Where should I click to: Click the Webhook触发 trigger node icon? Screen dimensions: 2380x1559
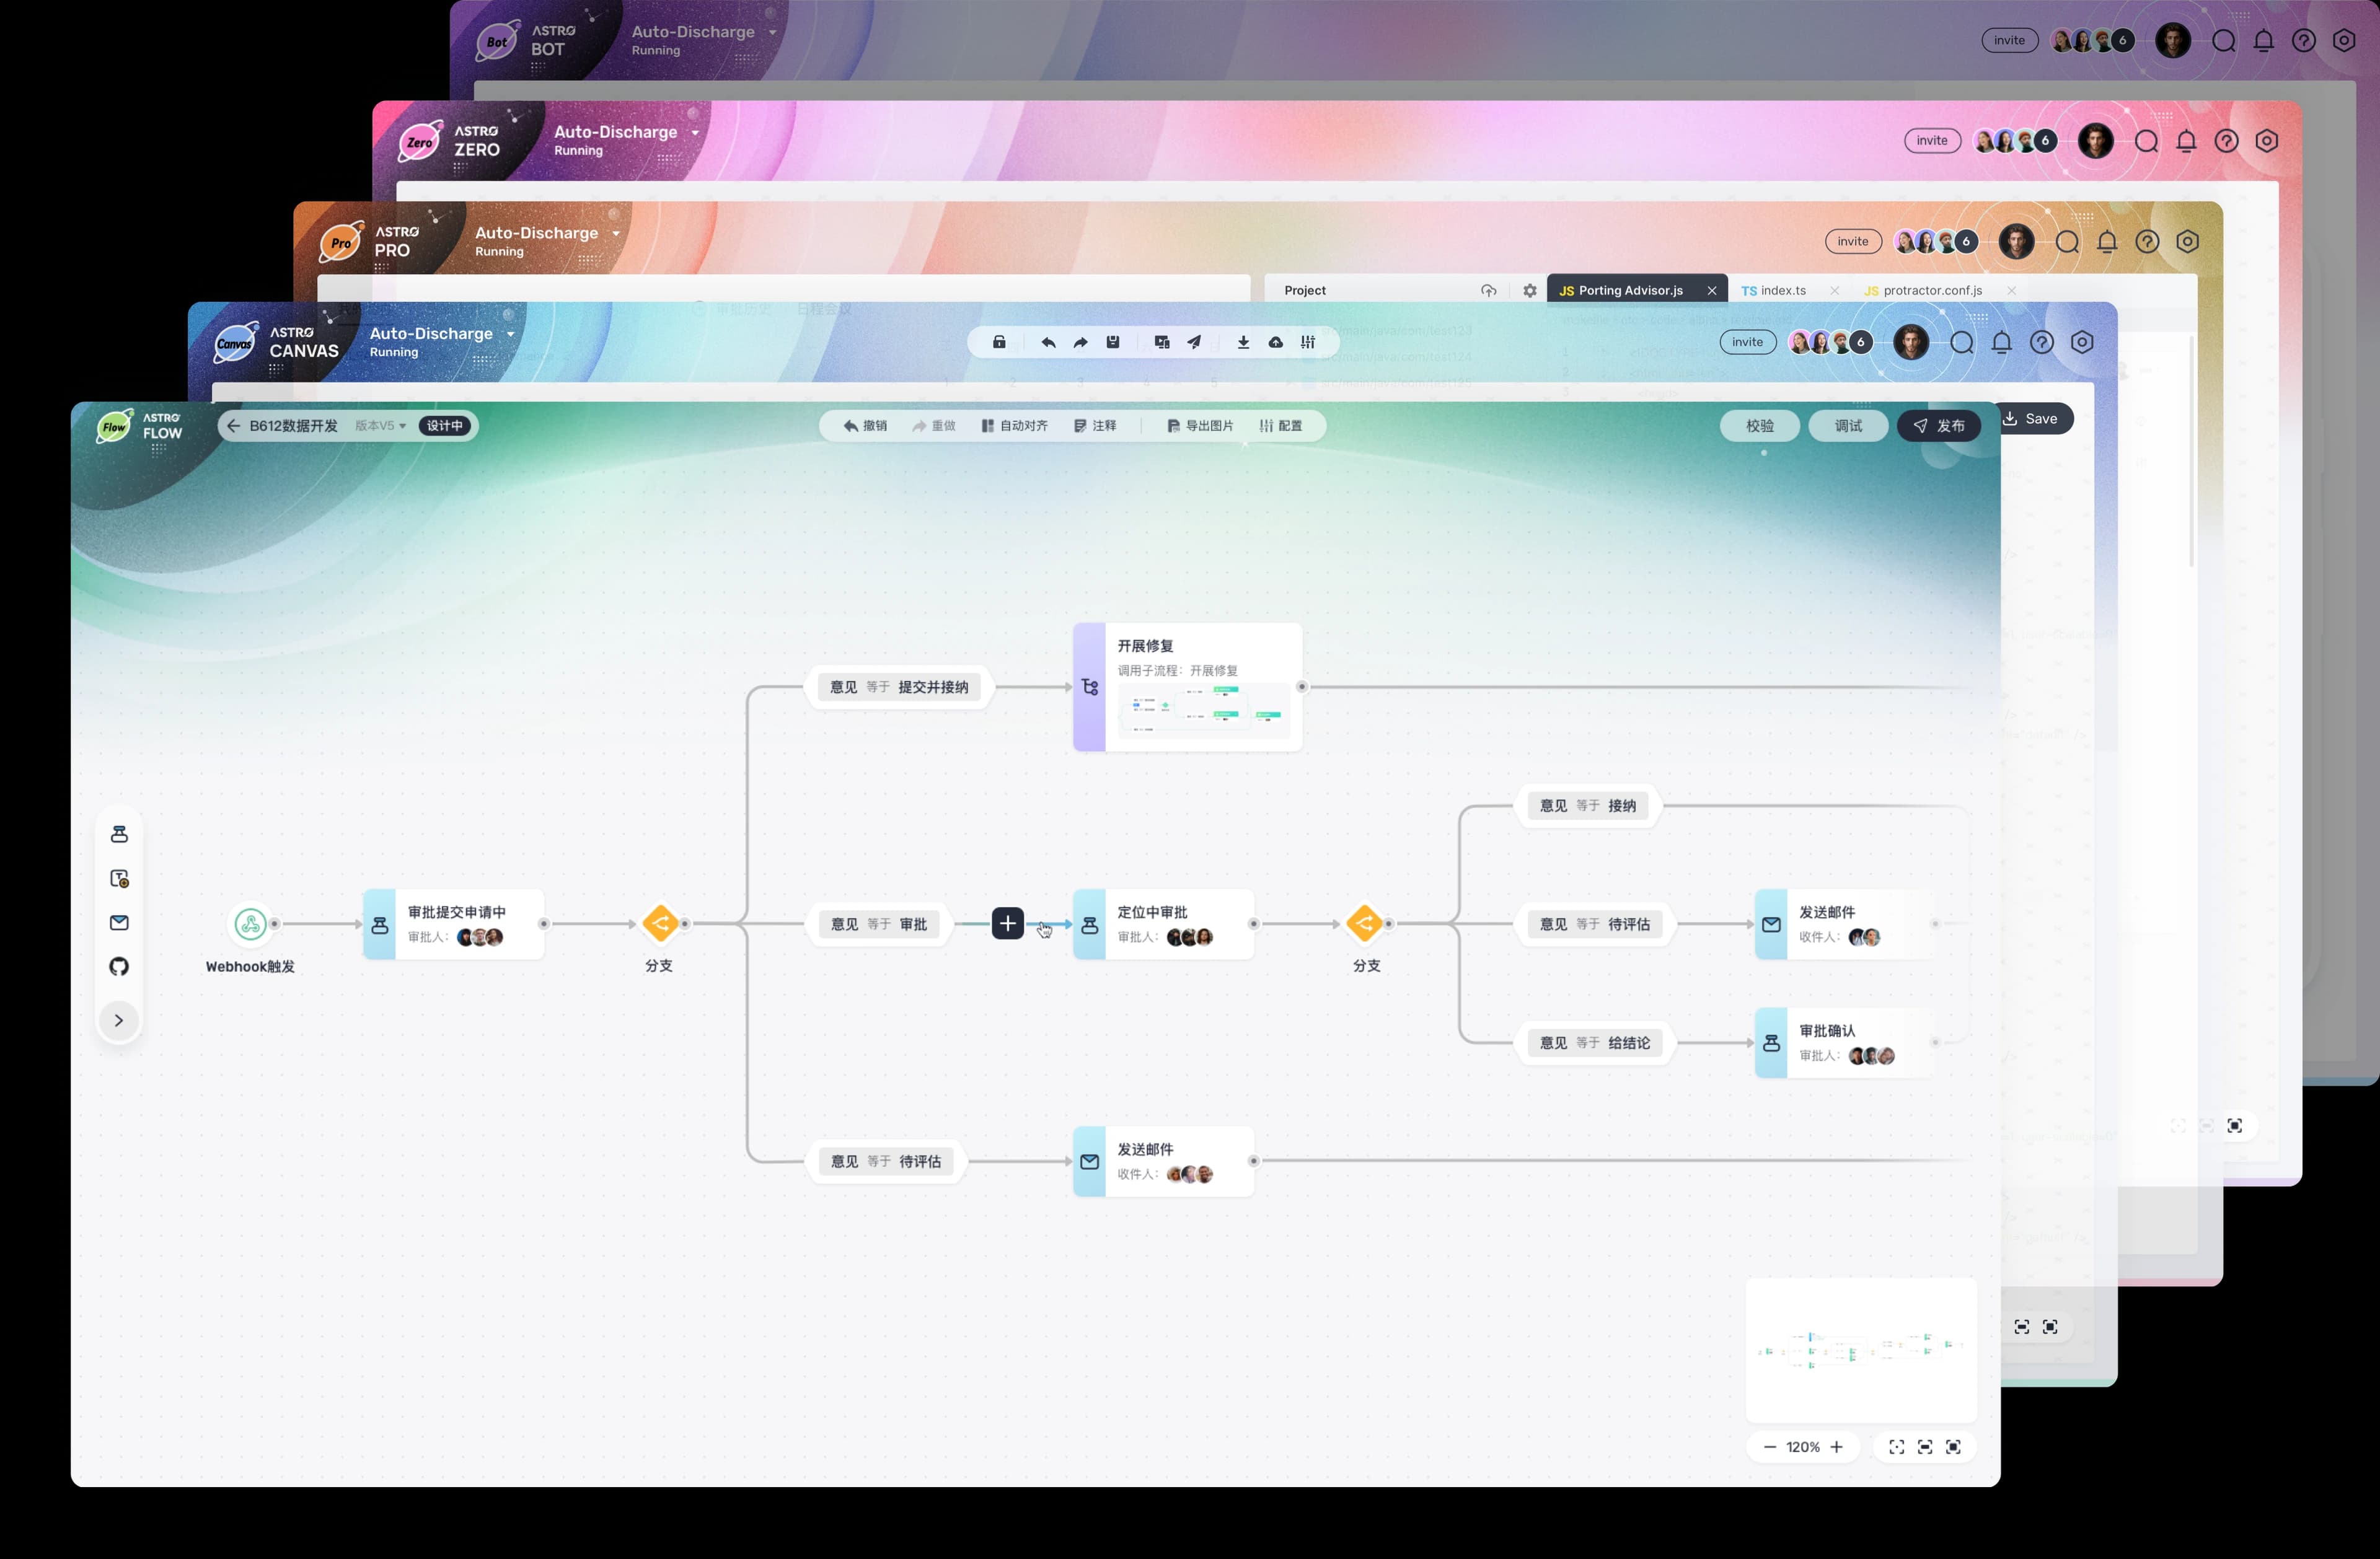click(250, 924)
